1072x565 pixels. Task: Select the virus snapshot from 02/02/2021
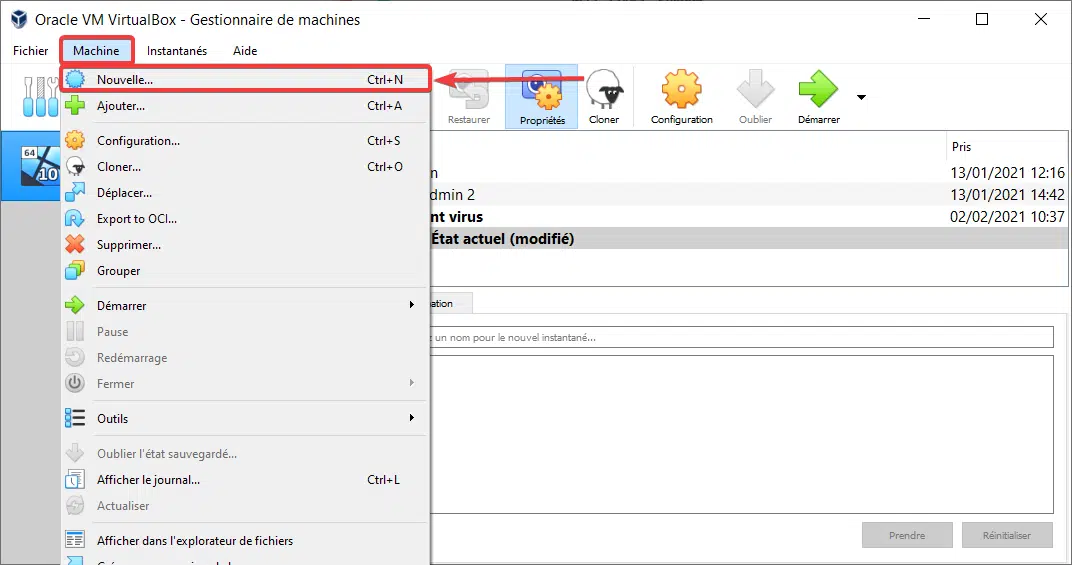click(x=749, y=217)
